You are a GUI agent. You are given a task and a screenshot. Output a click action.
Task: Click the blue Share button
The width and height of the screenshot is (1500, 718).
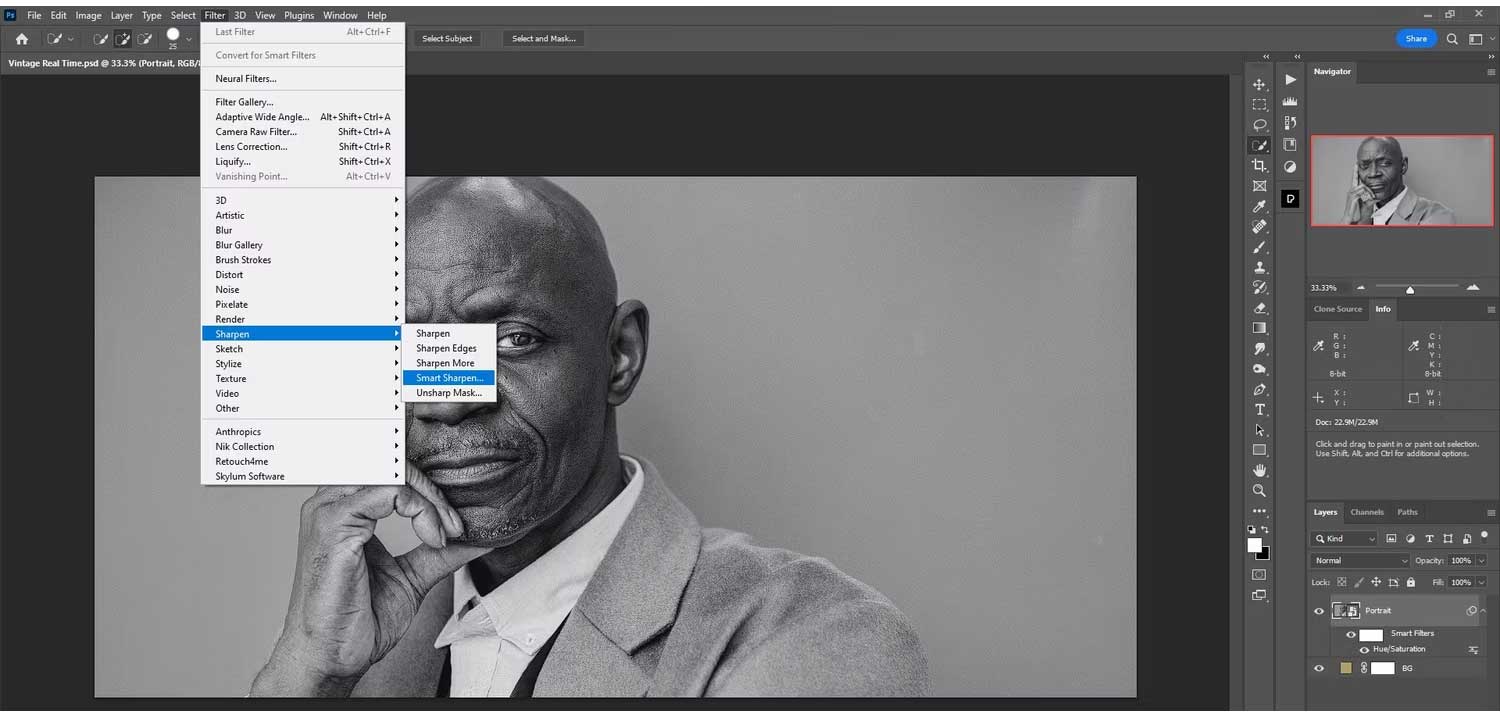1416,39
